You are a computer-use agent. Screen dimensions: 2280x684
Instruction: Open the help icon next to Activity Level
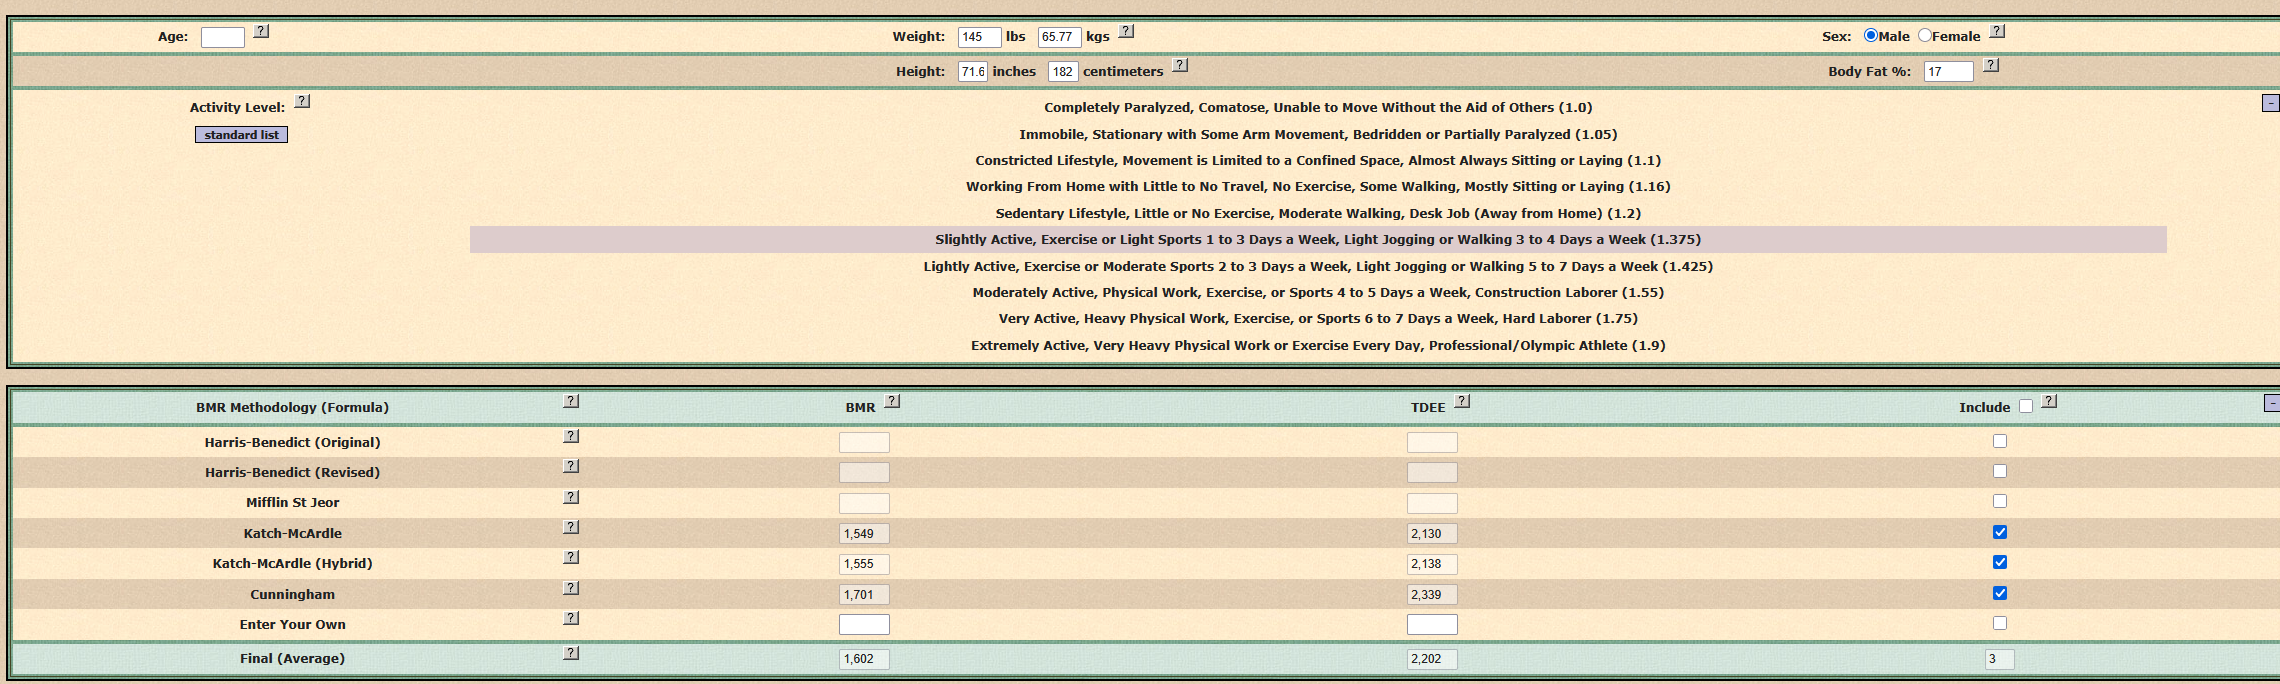pyautogui.click(x=302, y=101)
